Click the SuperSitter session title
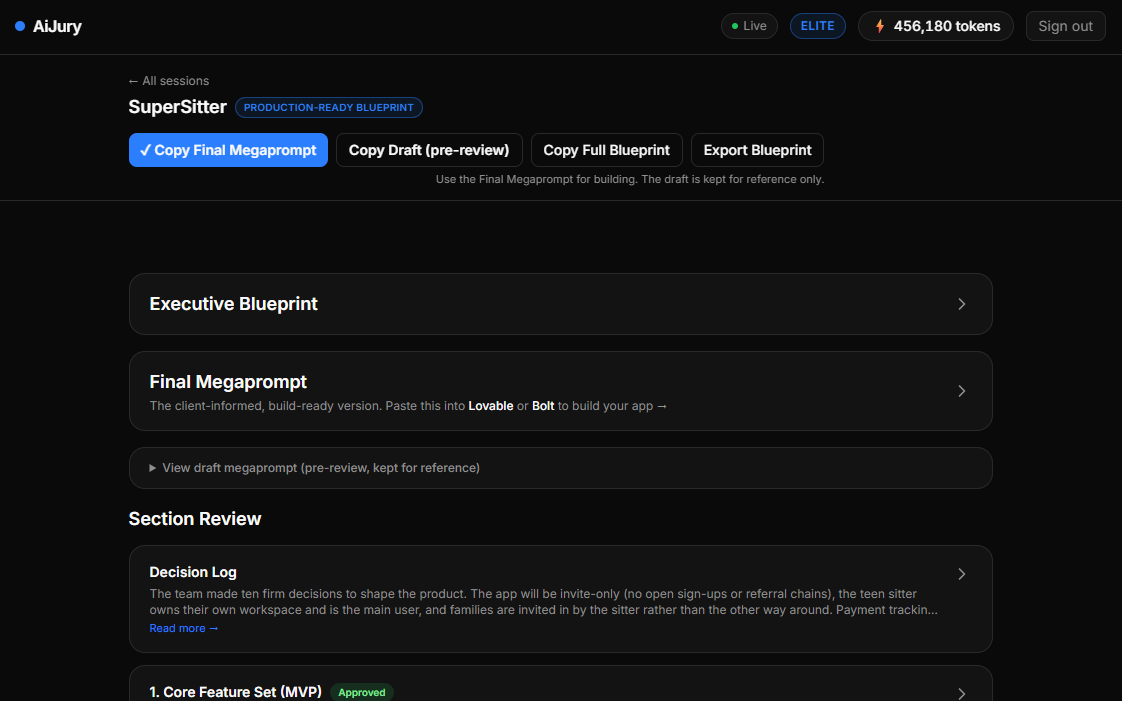1122x701 pixels. tap(177, 107)
